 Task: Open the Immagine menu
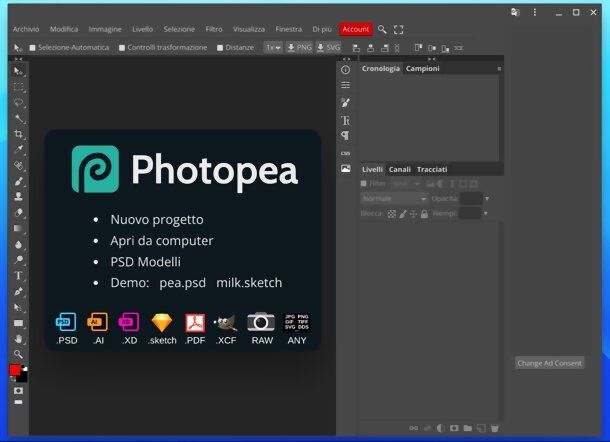105,29
